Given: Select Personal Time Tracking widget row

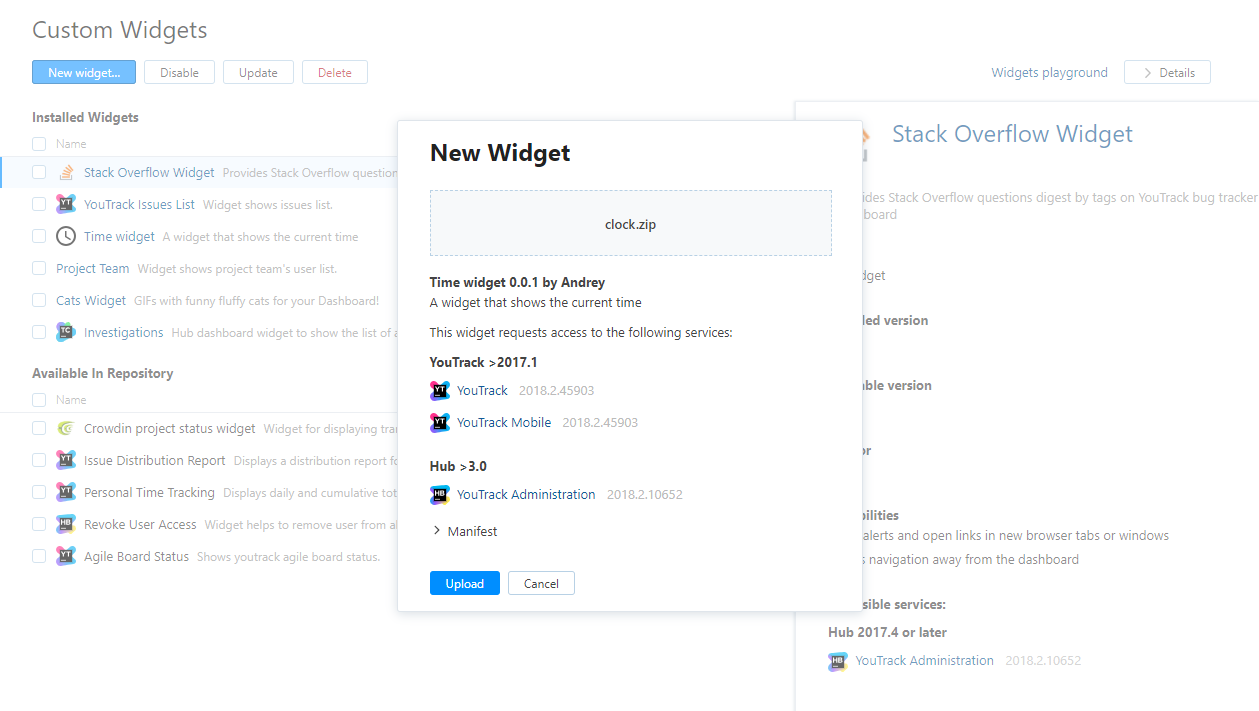Looking at the screenshot, I should click(149, 493).
